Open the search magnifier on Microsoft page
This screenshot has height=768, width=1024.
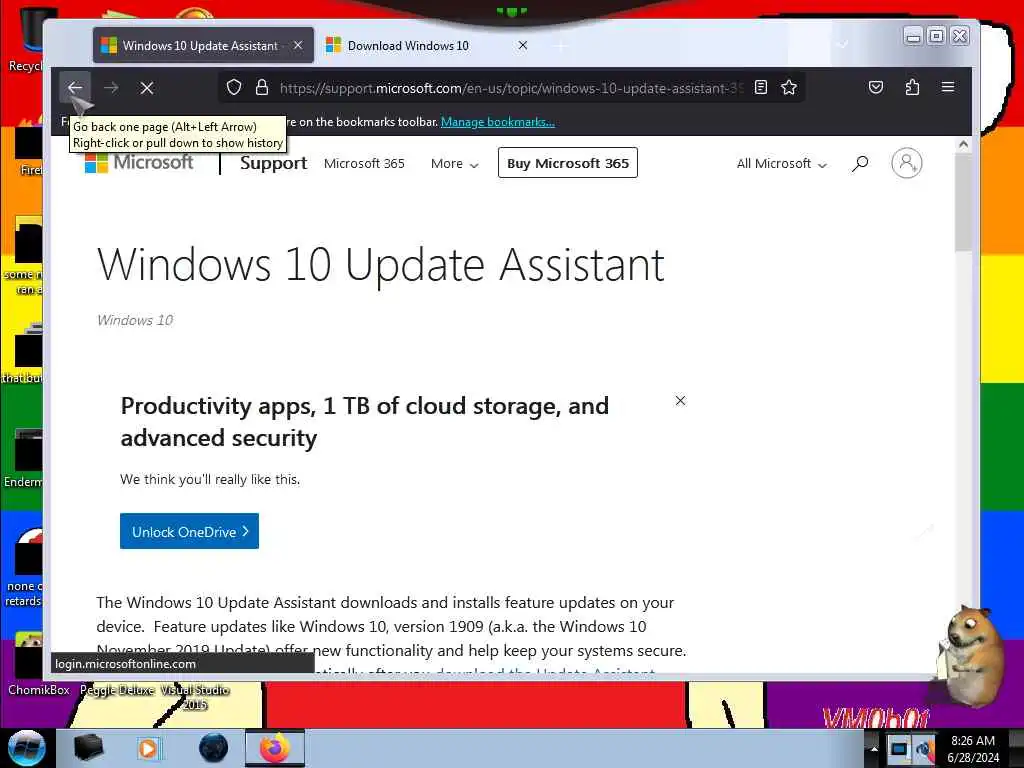[860, 163]
